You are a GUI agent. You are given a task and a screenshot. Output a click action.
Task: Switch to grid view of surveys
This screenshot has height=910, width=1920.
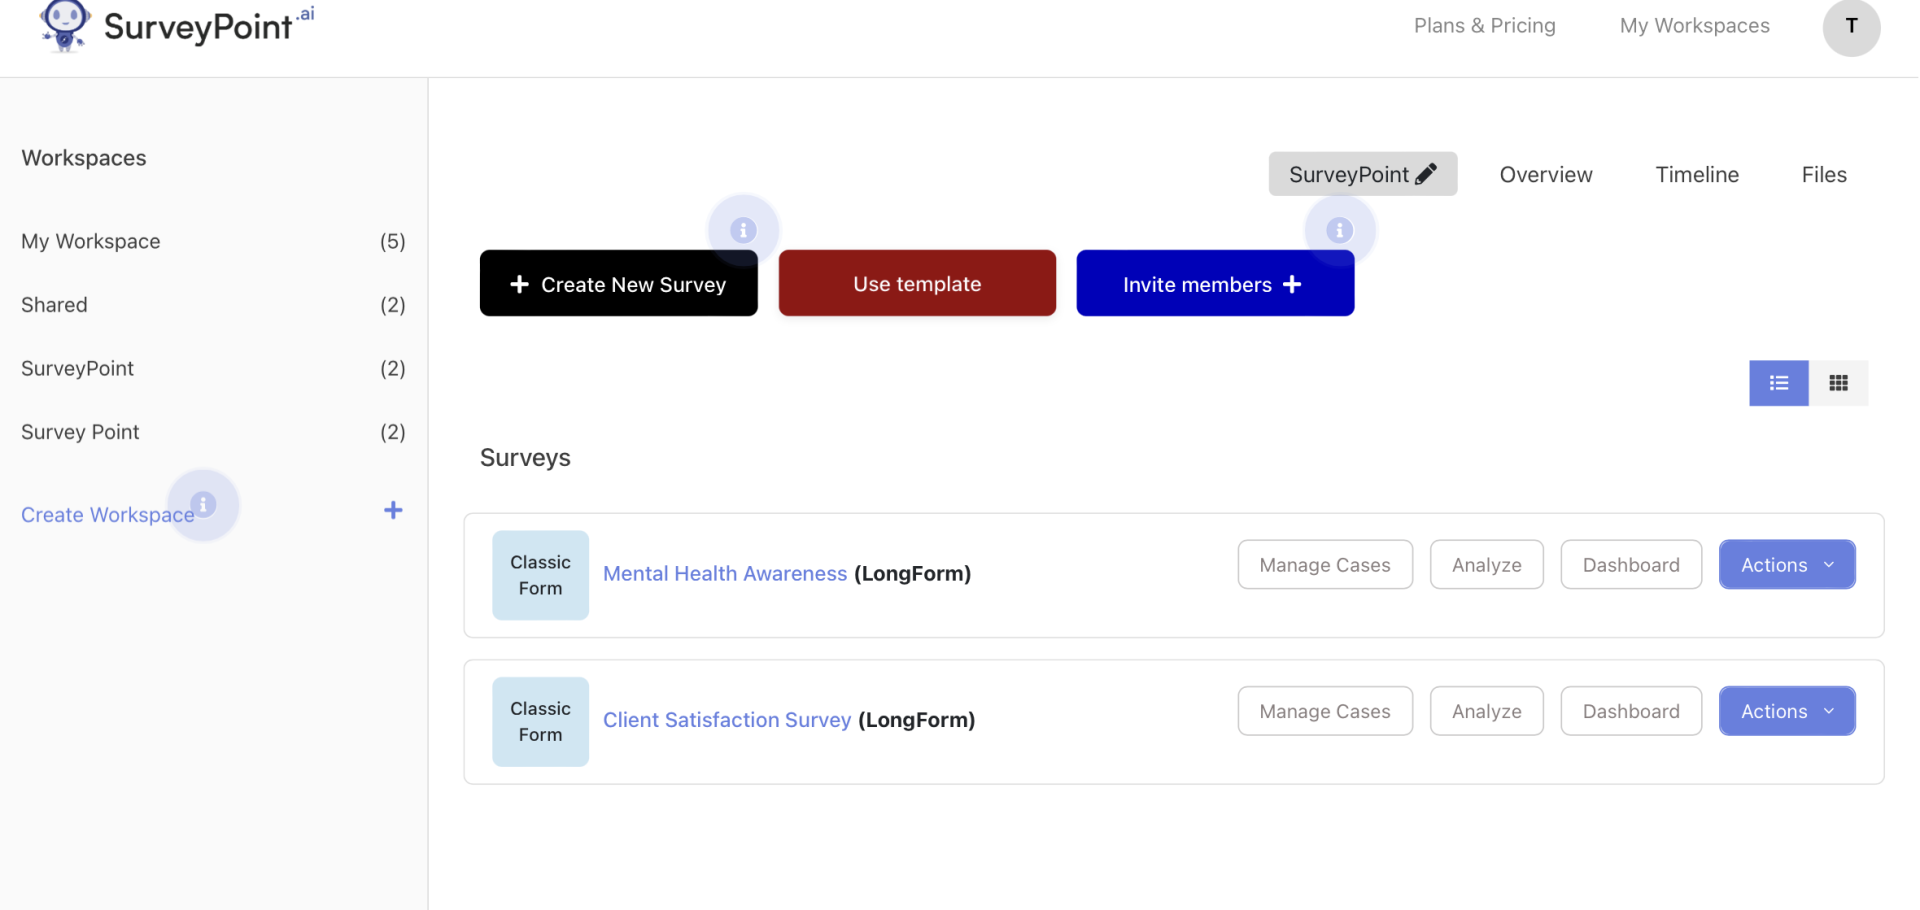tap(1838, 383)
